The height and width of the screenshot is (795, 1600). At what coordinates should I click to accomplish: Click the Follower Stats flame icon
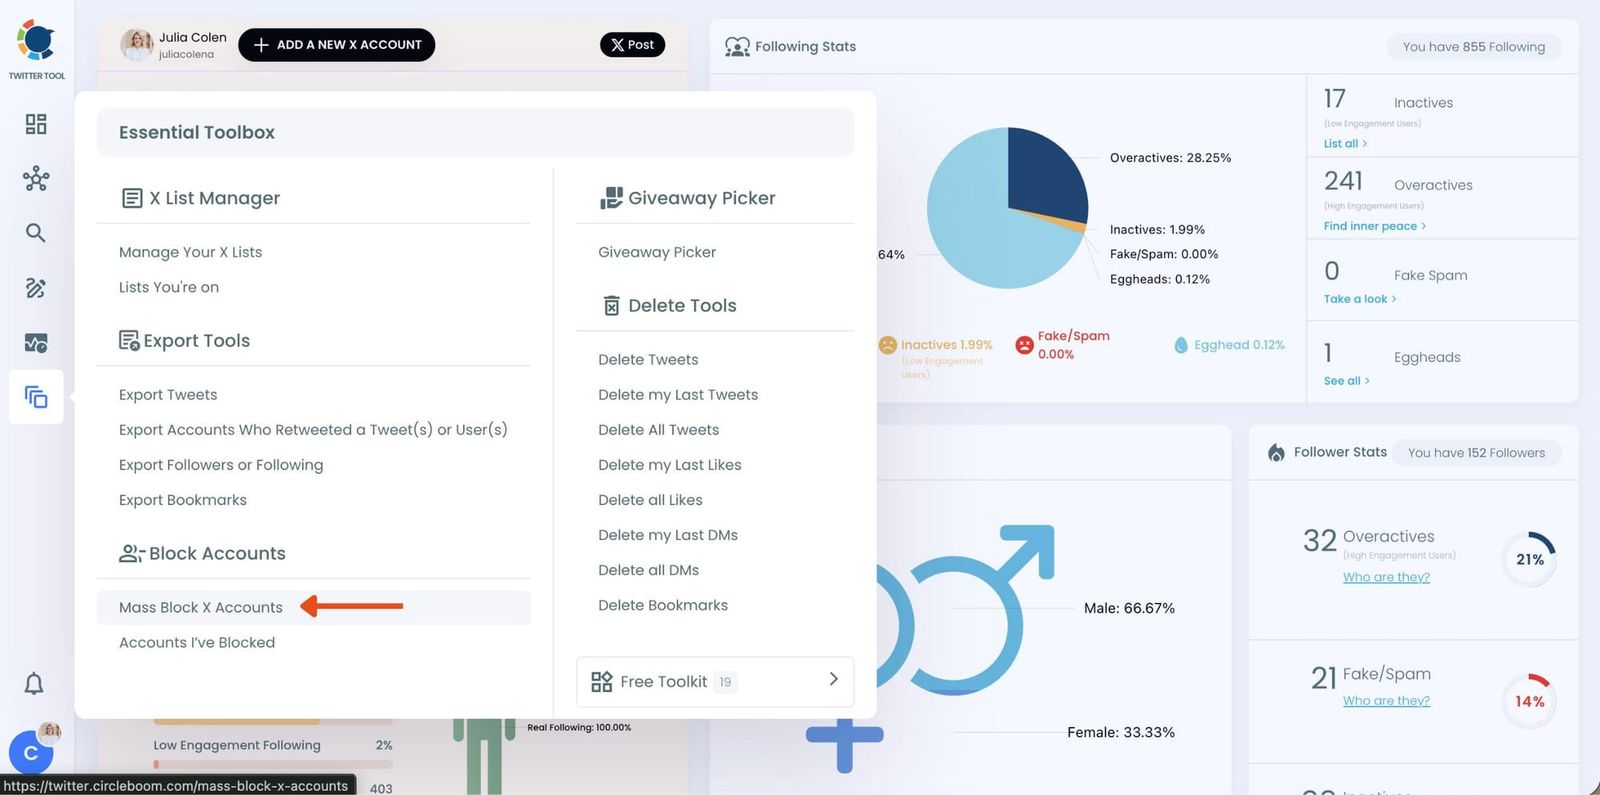pyautogui.click(x=1276, y=453)
